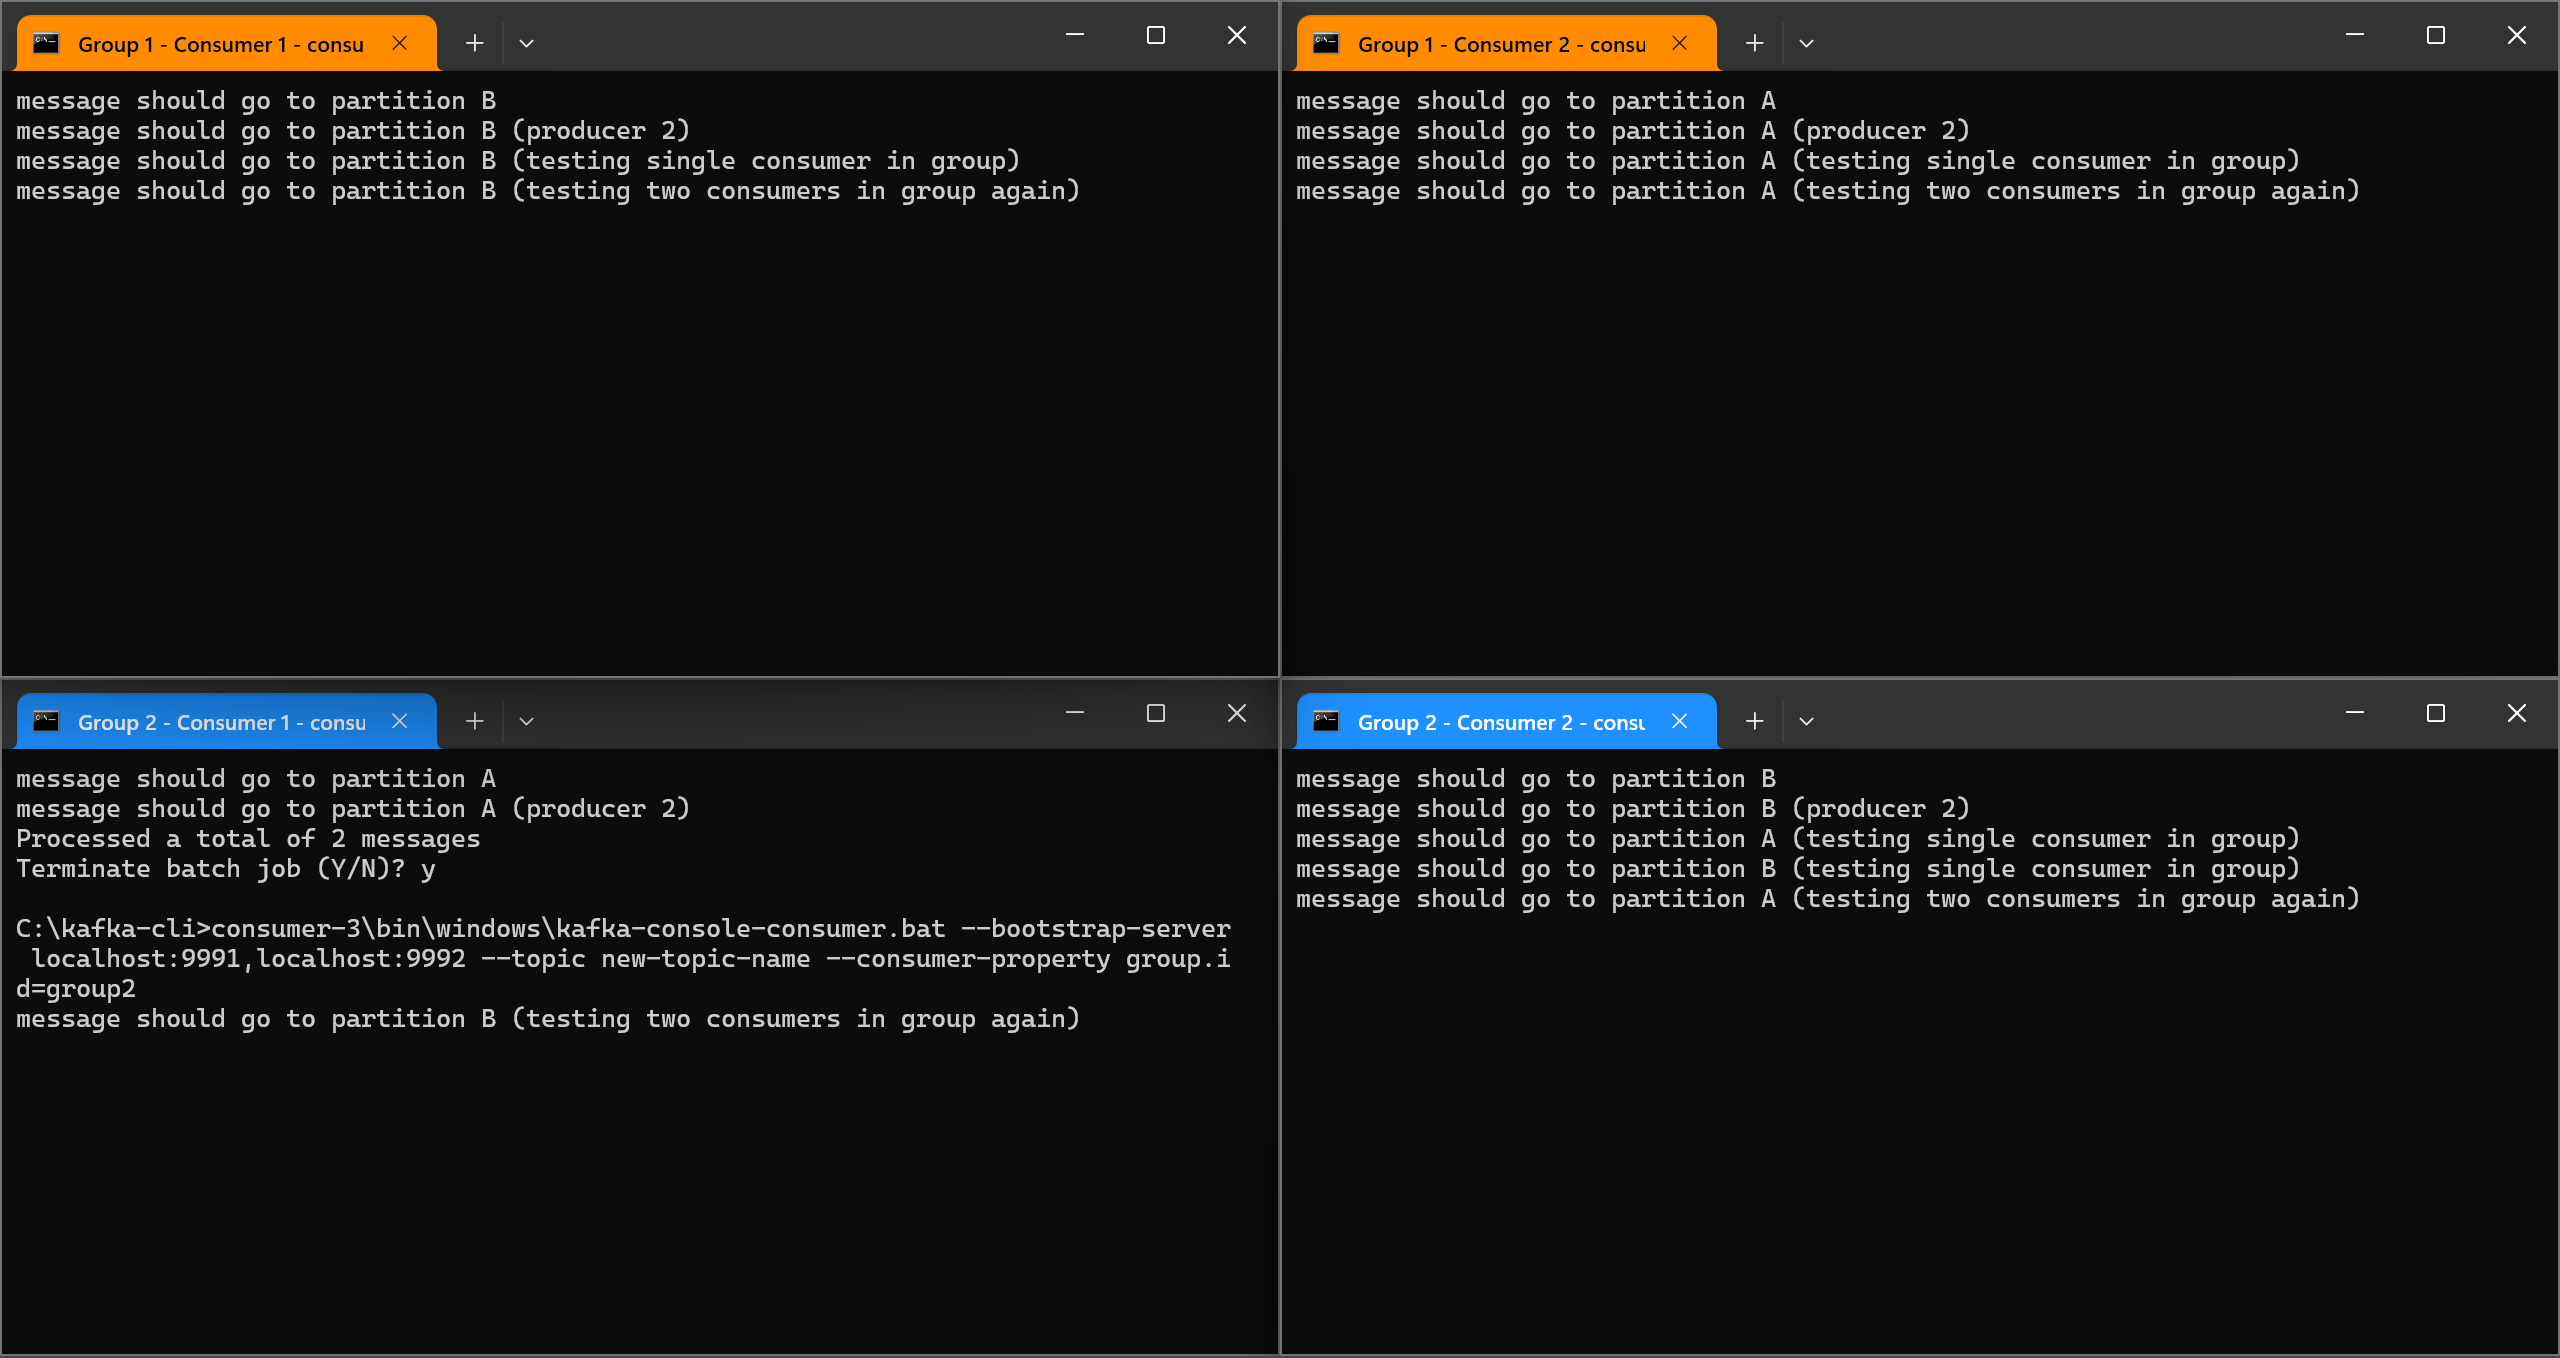2560x1358 pixels.
Task: Maximize the Group 1 Consumer 1 window
Action: click(x=1156, y=35)
